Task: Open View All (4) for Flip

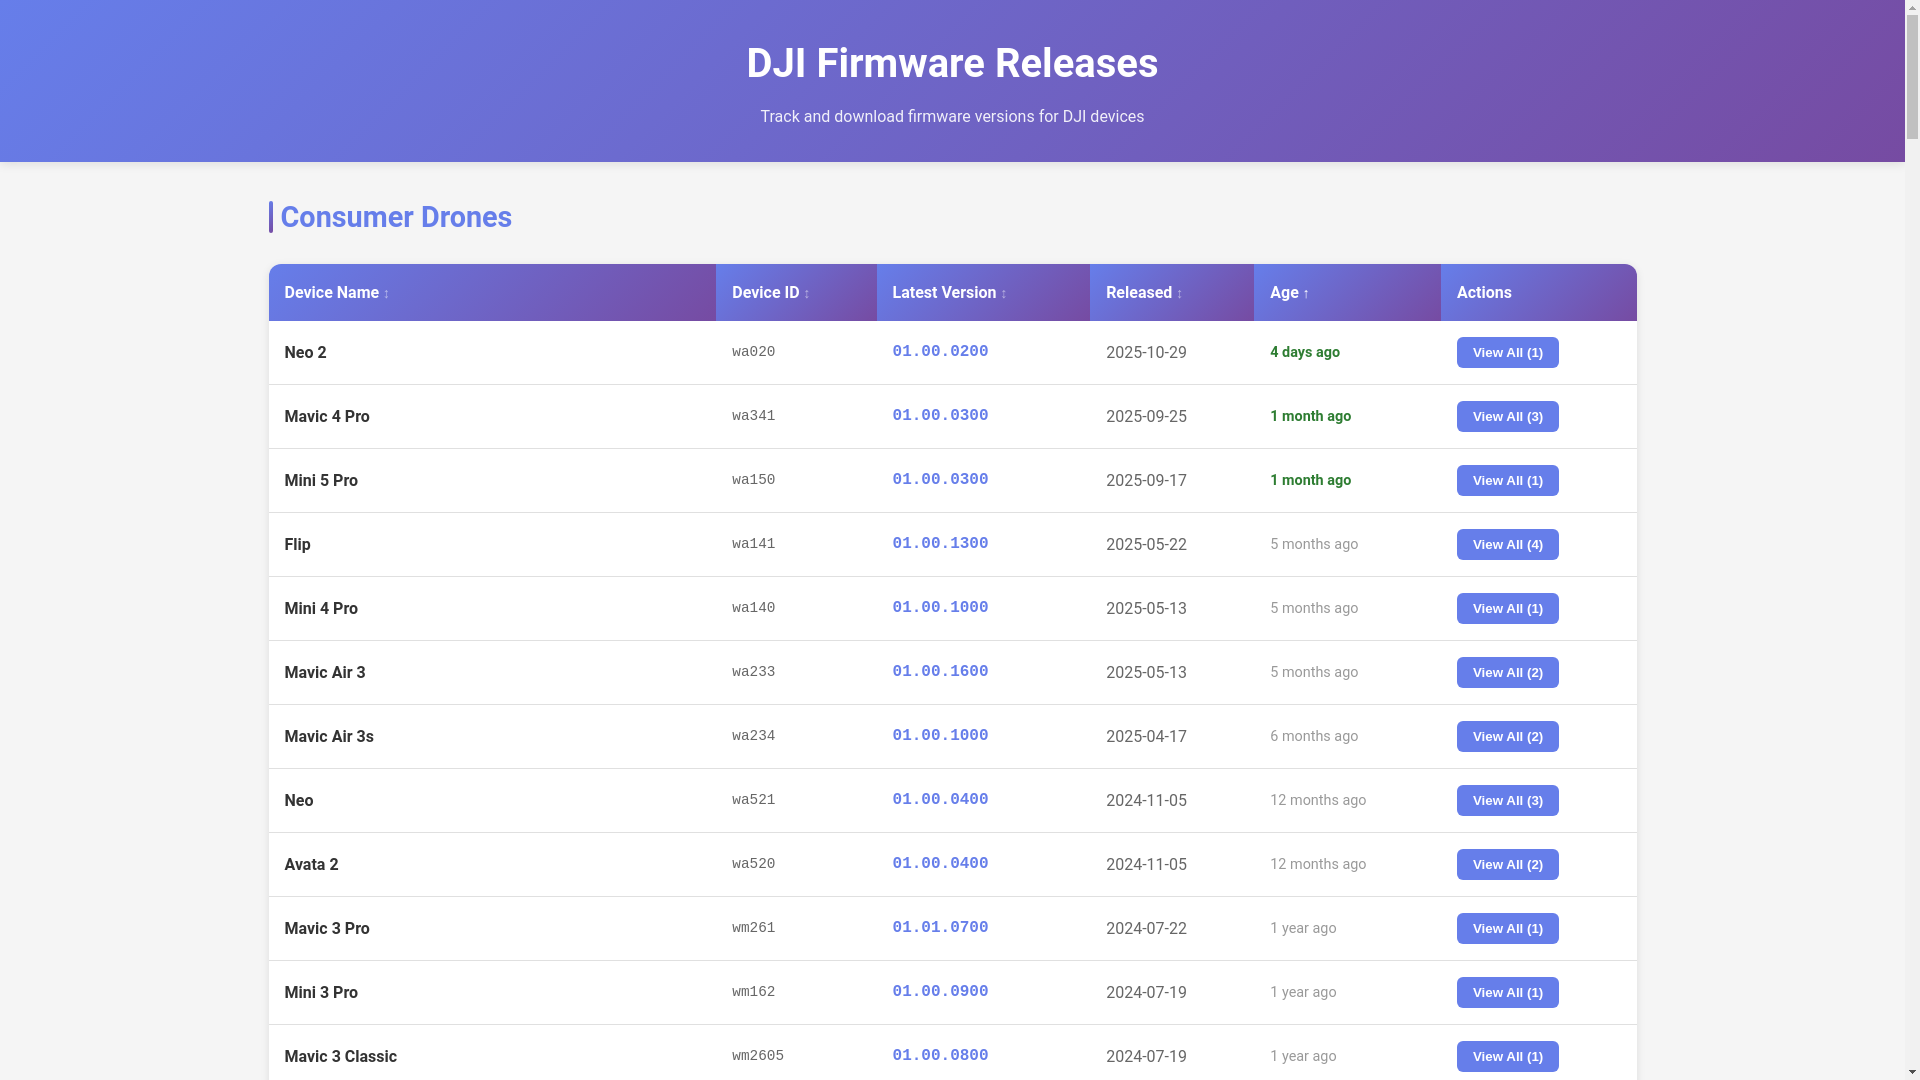Action: (x=1507, y=545)
